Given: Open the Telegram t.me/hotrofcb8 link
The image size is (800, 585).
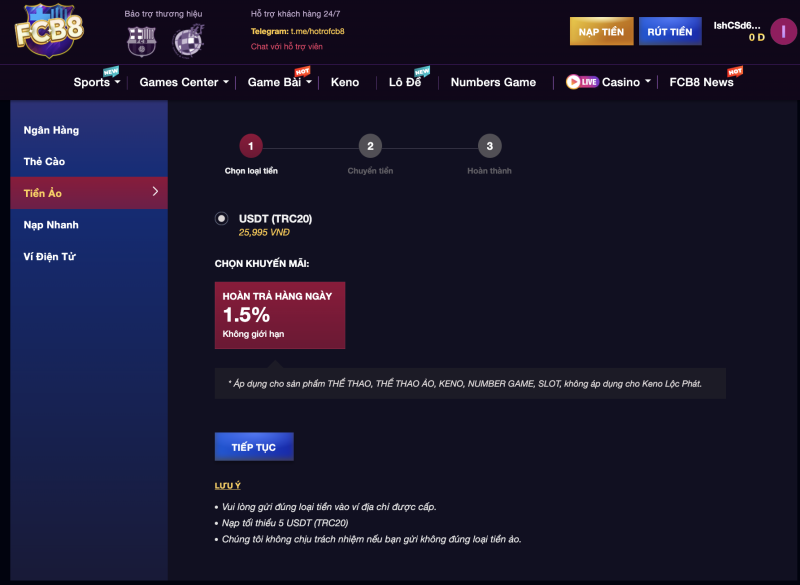Looking at the screenshot, I should pyautogui.click(x=317, y=31).
